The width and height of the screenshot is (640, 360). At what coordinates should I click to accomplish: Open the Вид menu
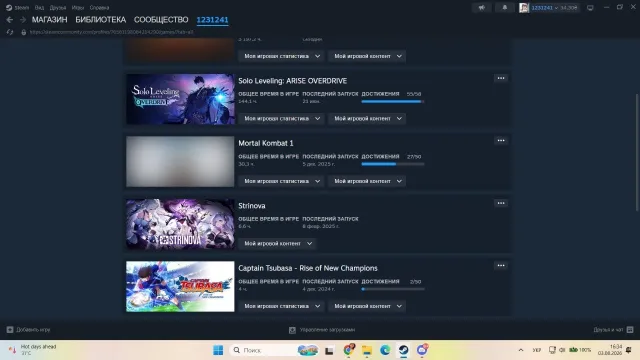tap(39, 7)
